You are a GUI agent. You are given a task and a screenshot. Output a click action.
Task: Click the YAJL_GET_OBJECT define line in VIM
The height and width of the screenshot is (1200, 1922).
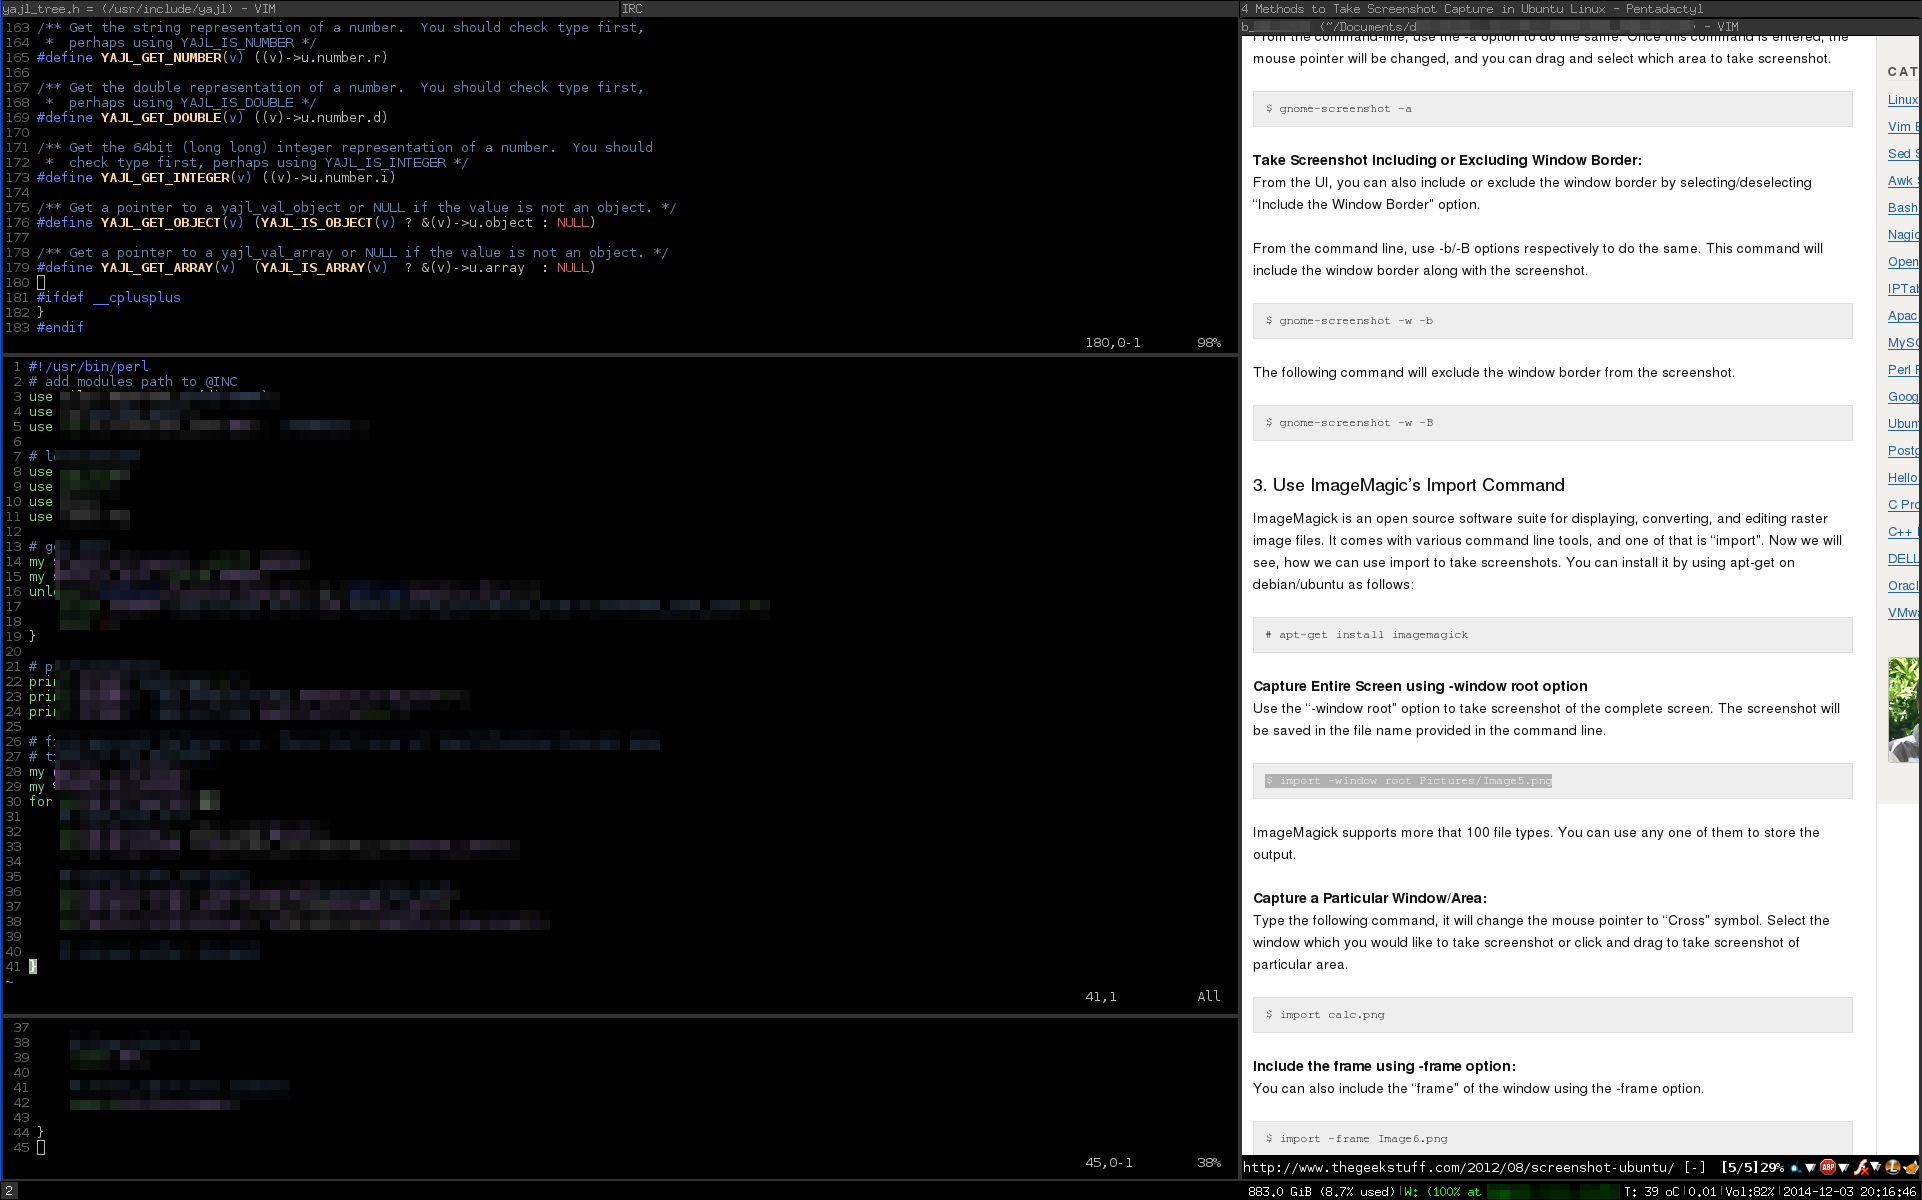click(x=316, y=223)
